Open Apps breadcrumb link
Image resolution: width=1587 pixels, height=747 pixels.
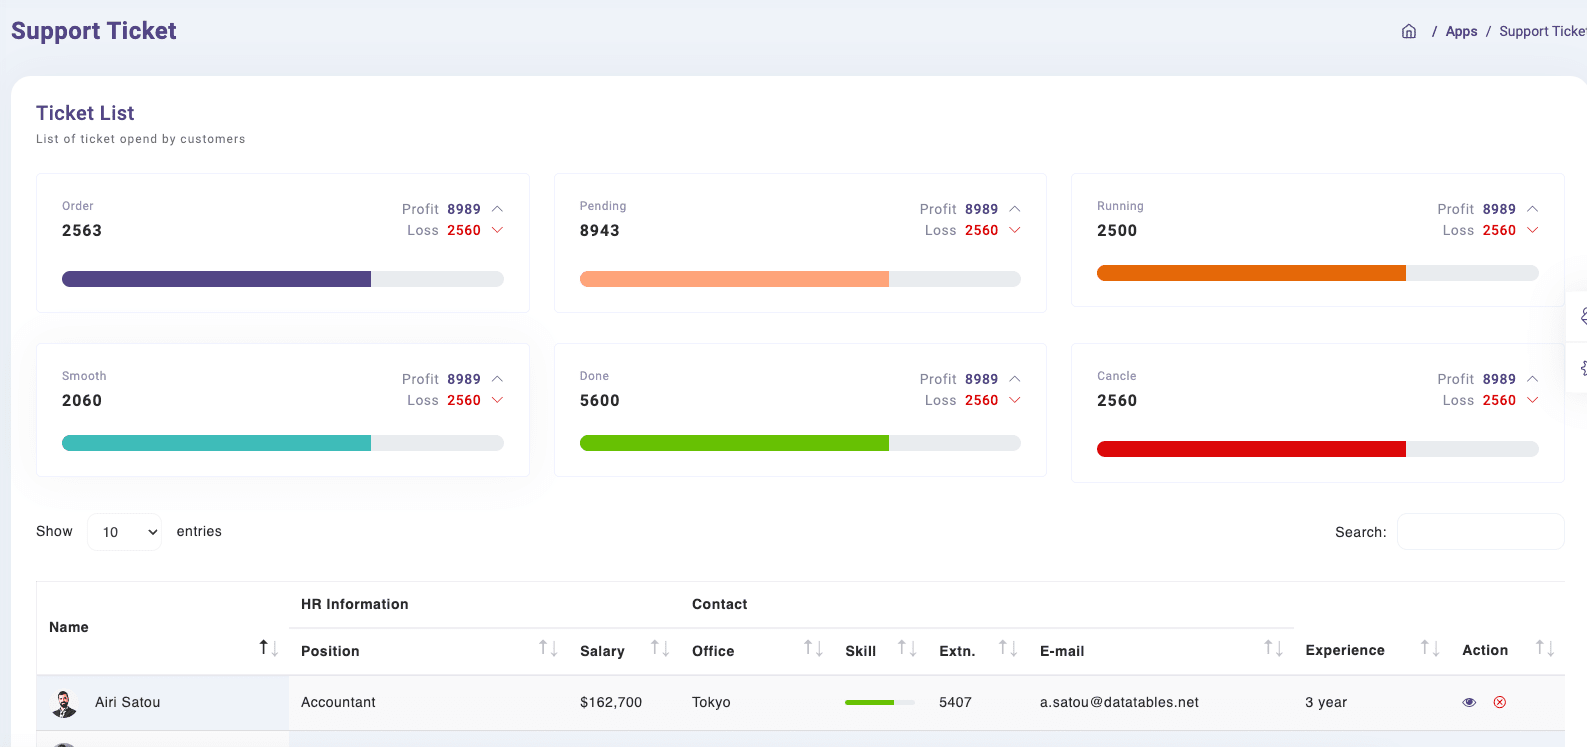pyautogui.click(x=1461, y=31)
